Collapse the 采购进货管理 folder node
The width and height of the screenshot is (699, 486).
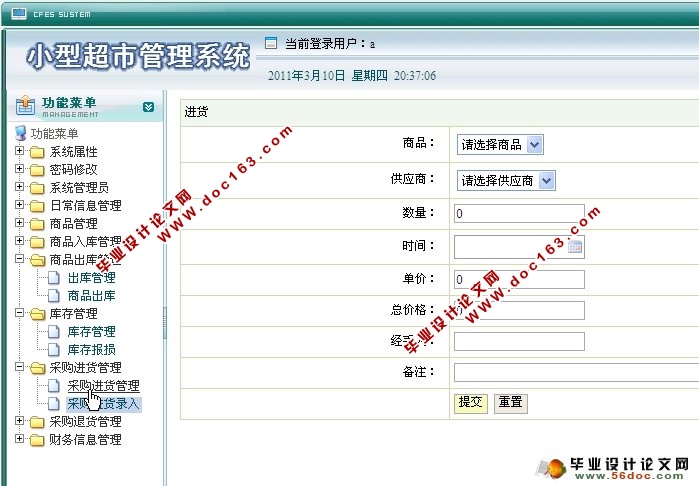pos(19,367)
